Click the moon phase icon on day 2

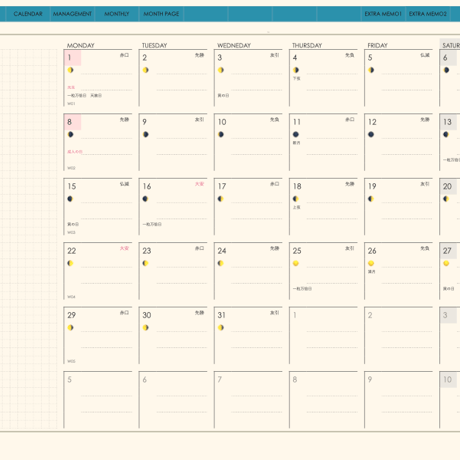[x=146, y=70]
